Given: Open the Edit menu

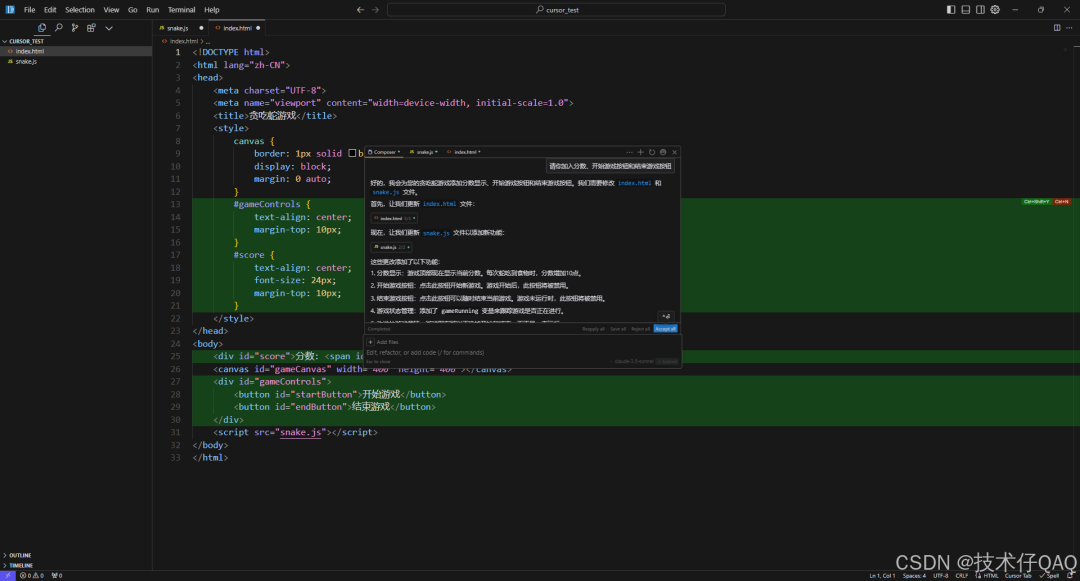Looking at the screenshot, I should [50, 10].
